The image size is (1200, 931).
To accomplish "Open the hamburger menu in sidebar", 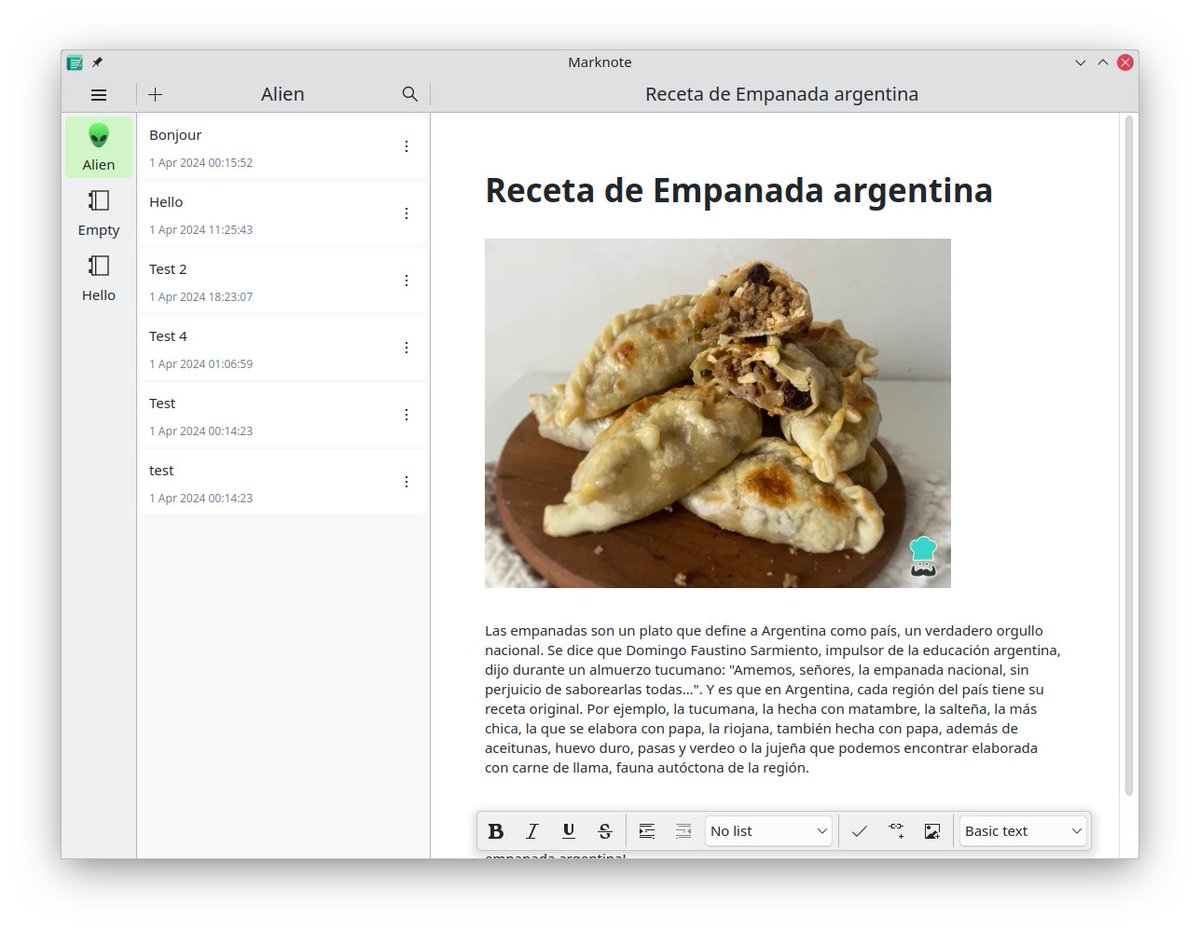I will pyautogui.click(x=98, y=95).
